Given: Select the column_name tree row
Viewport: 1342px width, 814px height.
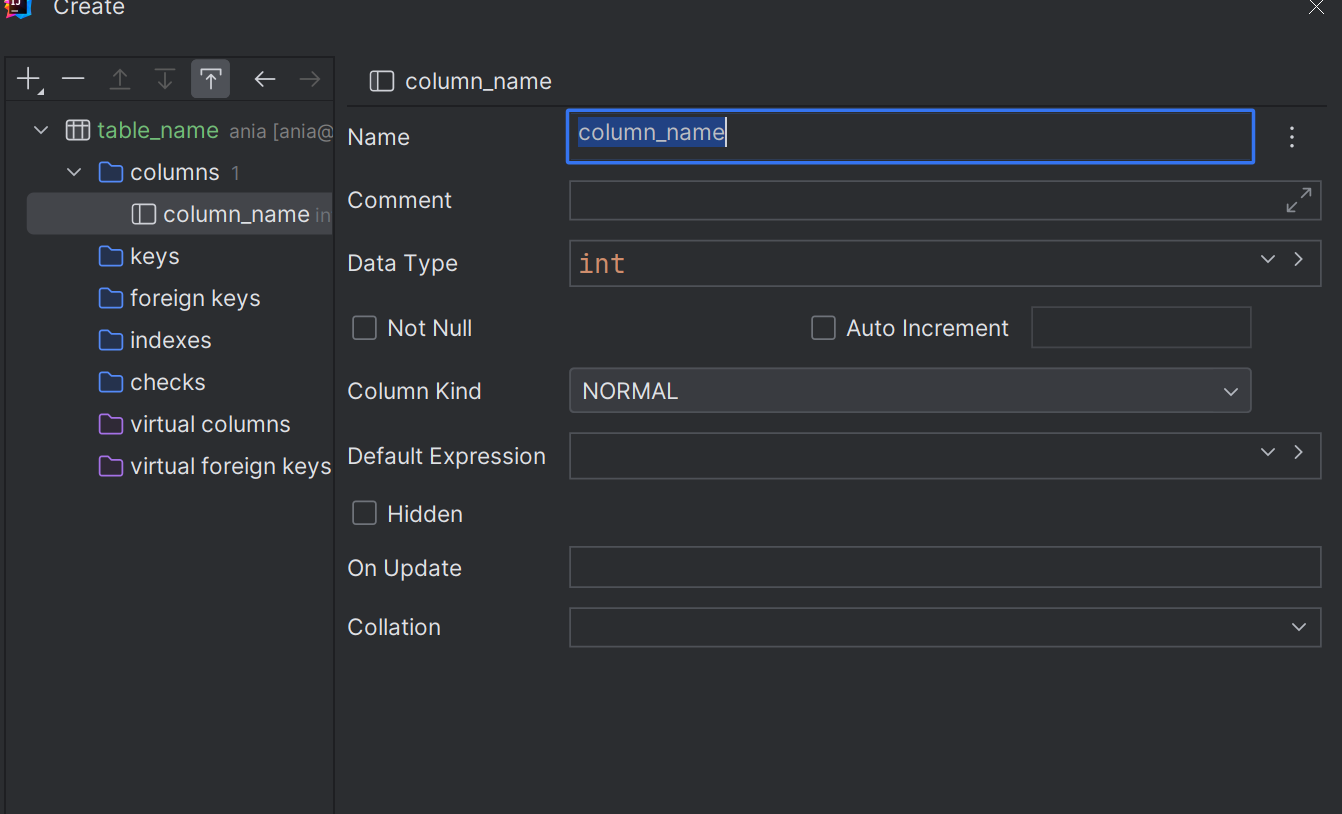Looking at the screenshot, I should click(180, 214).
